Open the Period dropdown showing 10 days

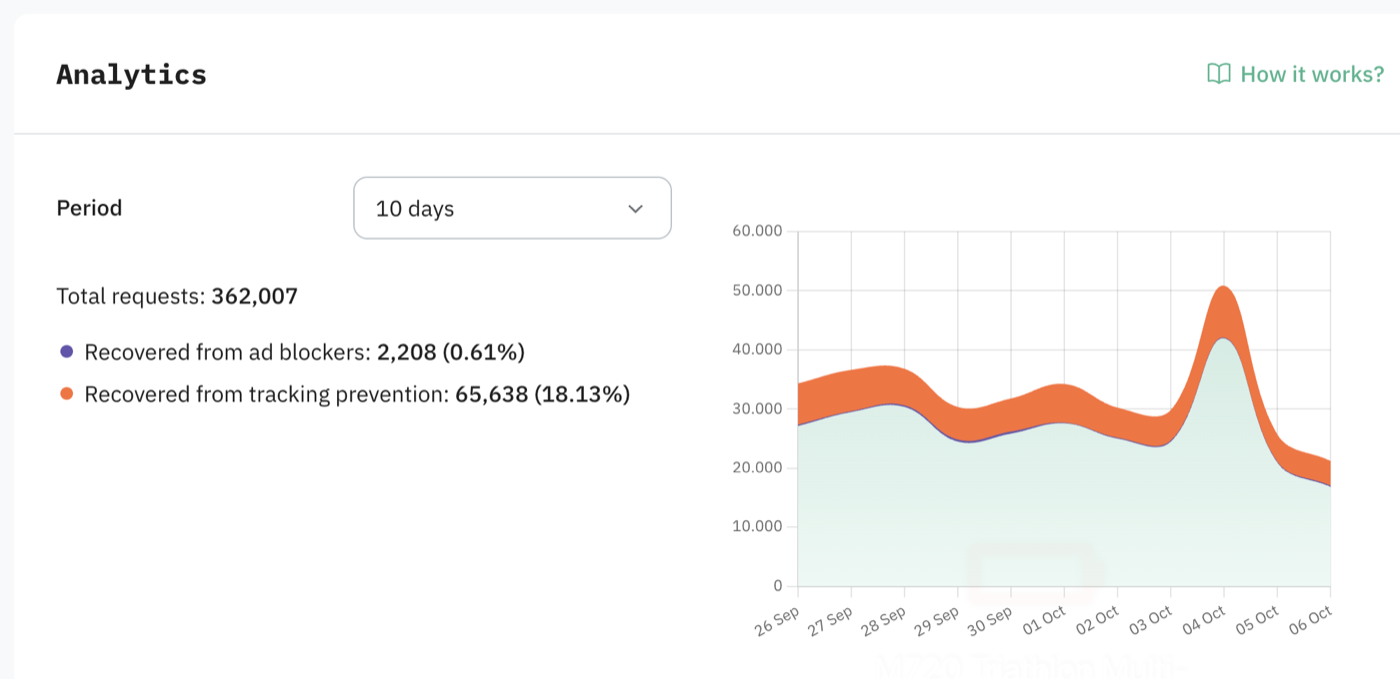click(x=512, y=208)
